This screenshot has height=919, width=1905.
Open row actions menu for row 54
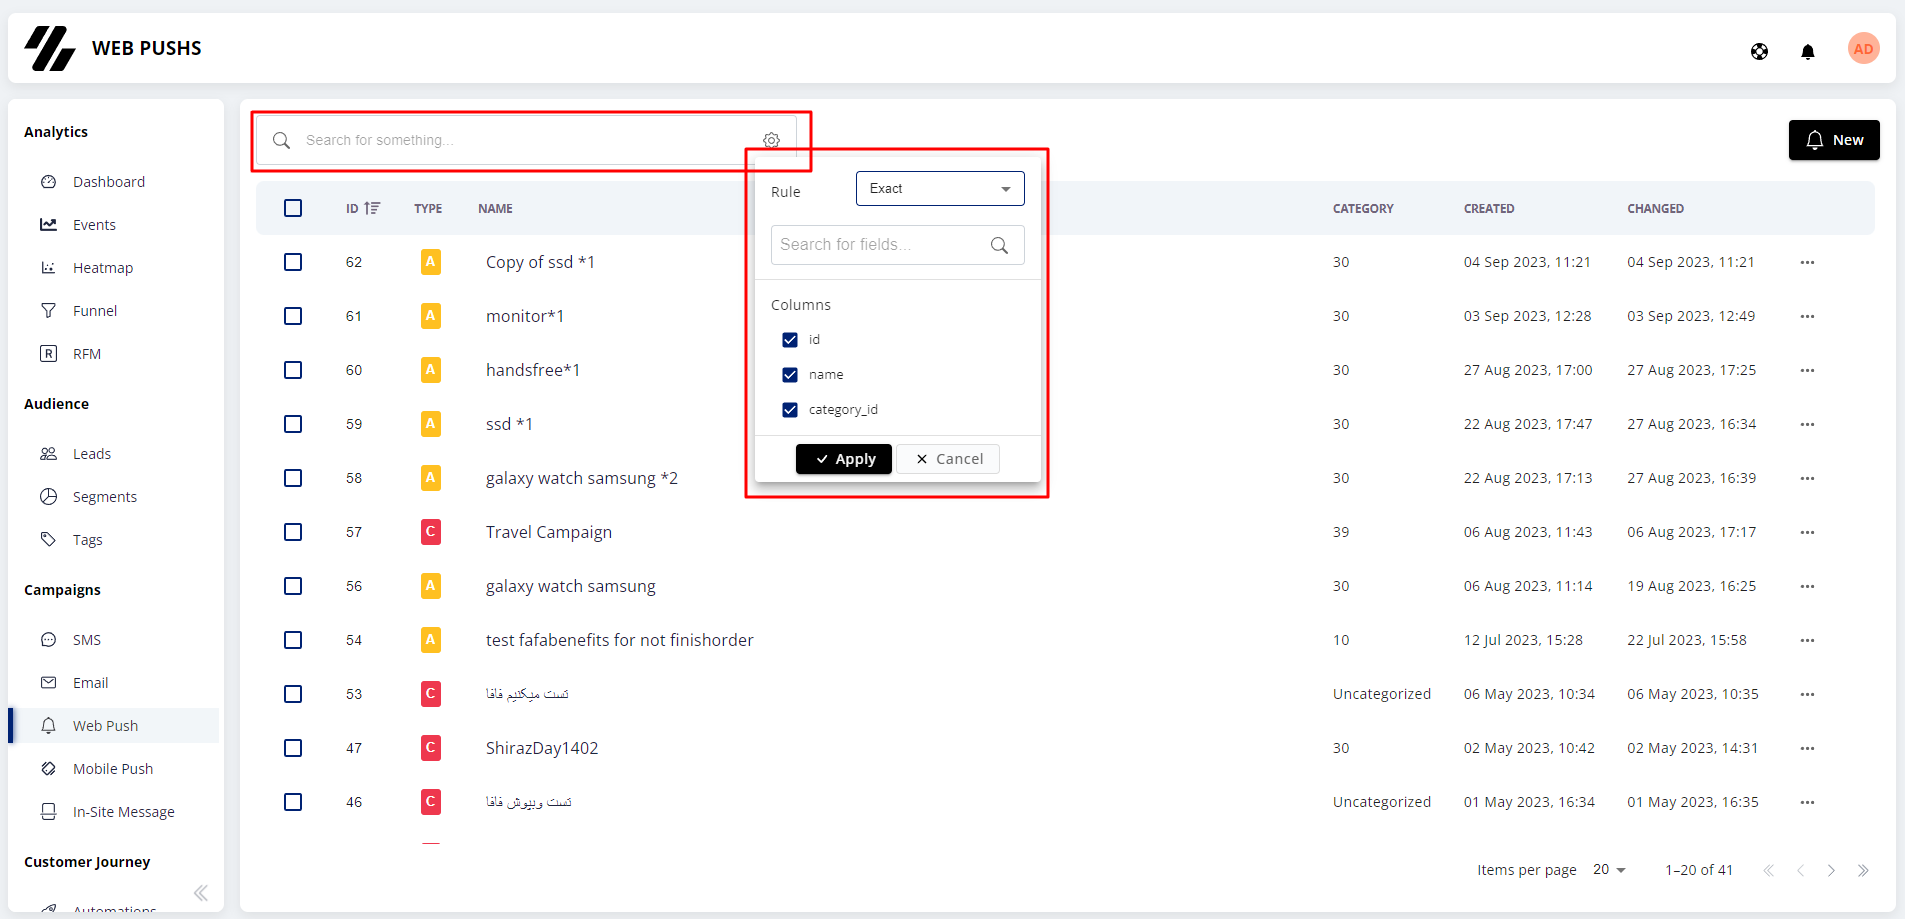coord(1807,640)
